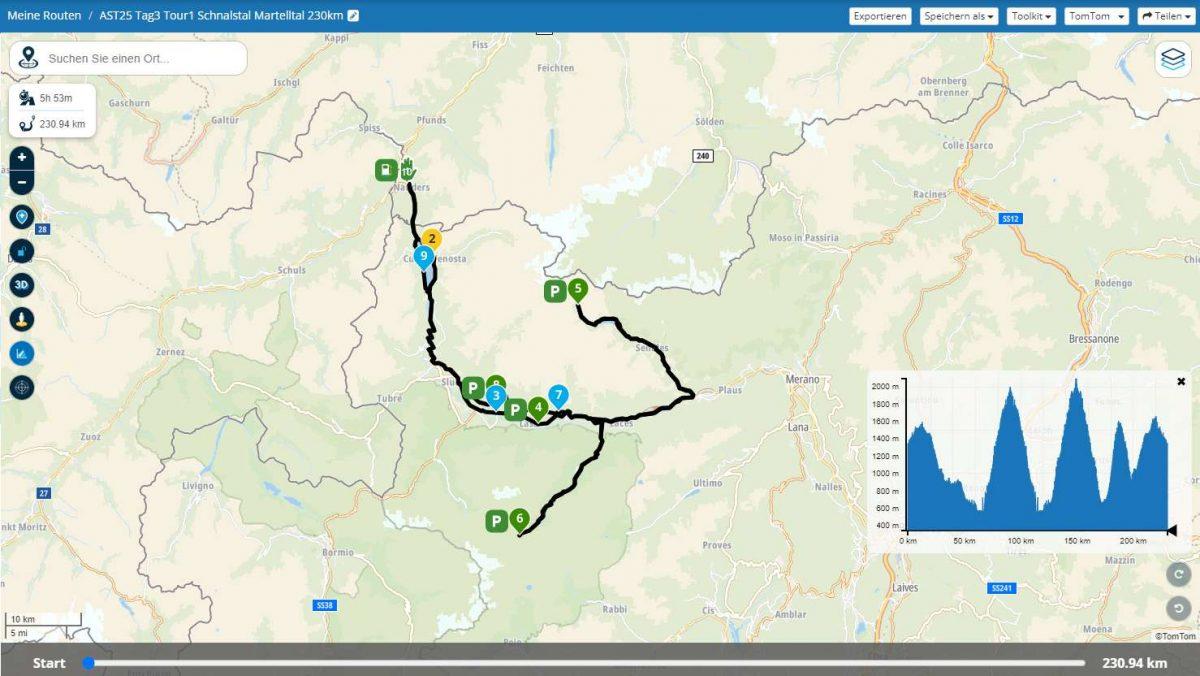Click the Exportieren button

tap(880, 16)
